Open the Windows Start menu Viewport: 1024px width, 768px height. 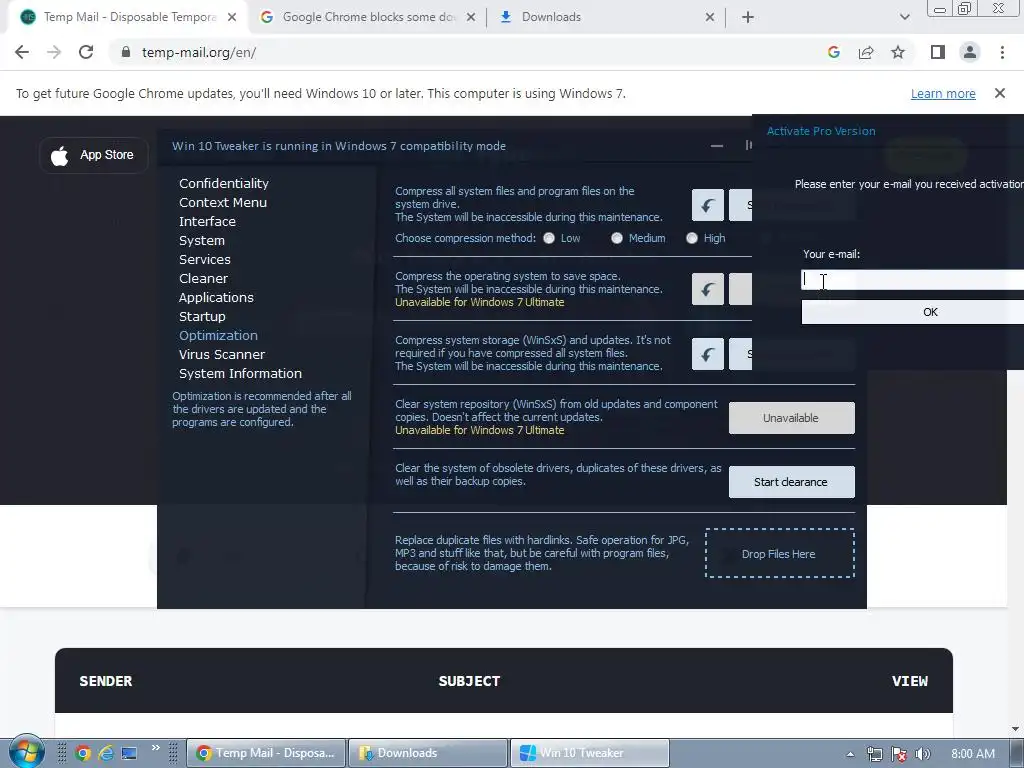tap(27, 752)
